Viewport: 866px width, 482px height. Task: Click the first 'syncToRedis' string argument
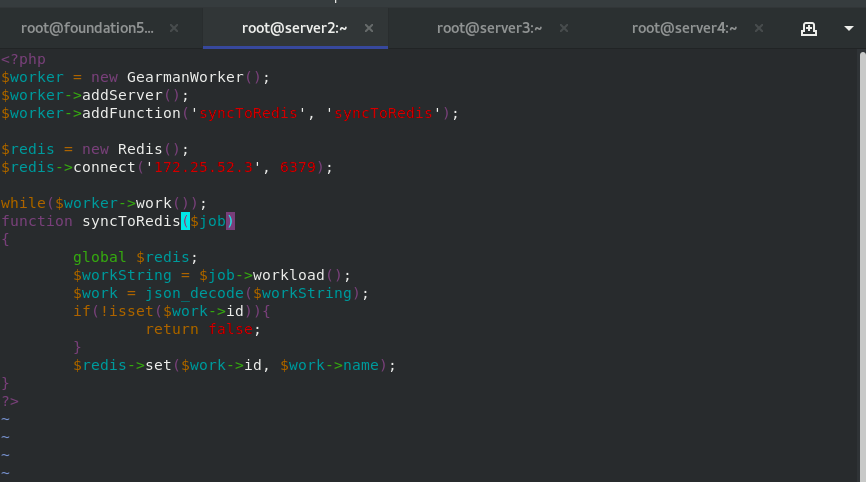click(248, 113)
